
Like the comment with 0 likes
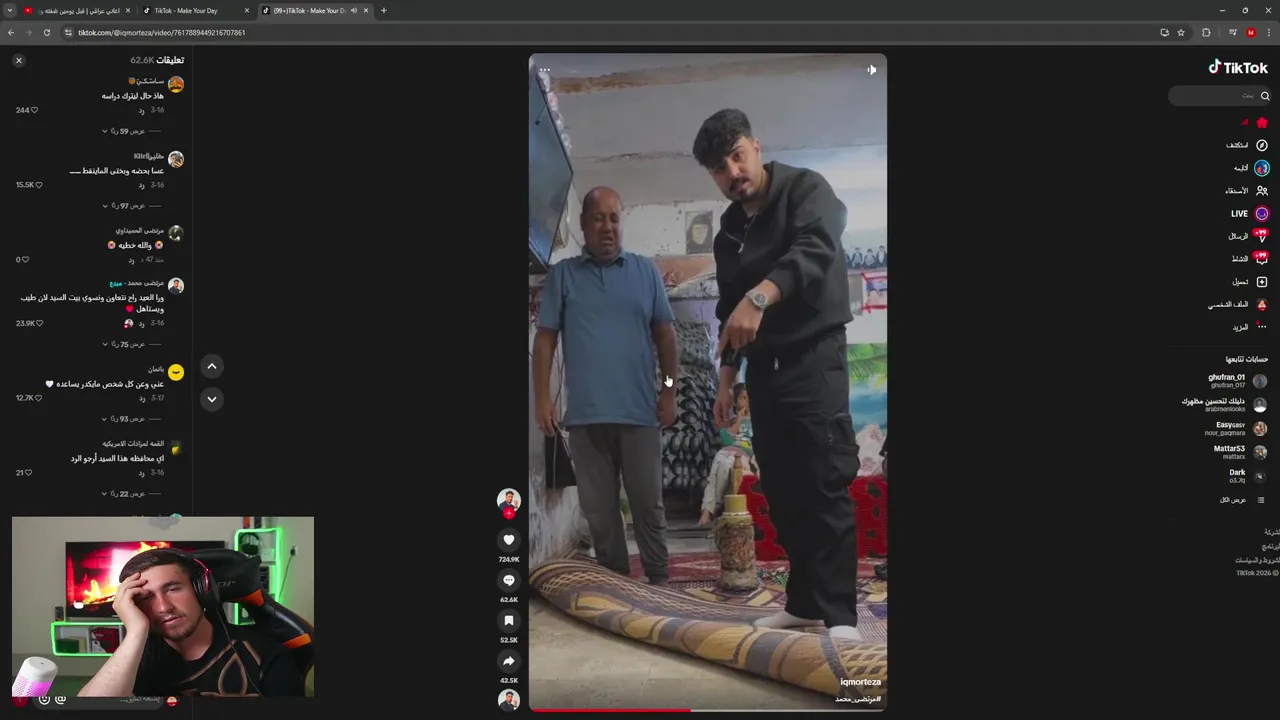(x=26, y=259)
